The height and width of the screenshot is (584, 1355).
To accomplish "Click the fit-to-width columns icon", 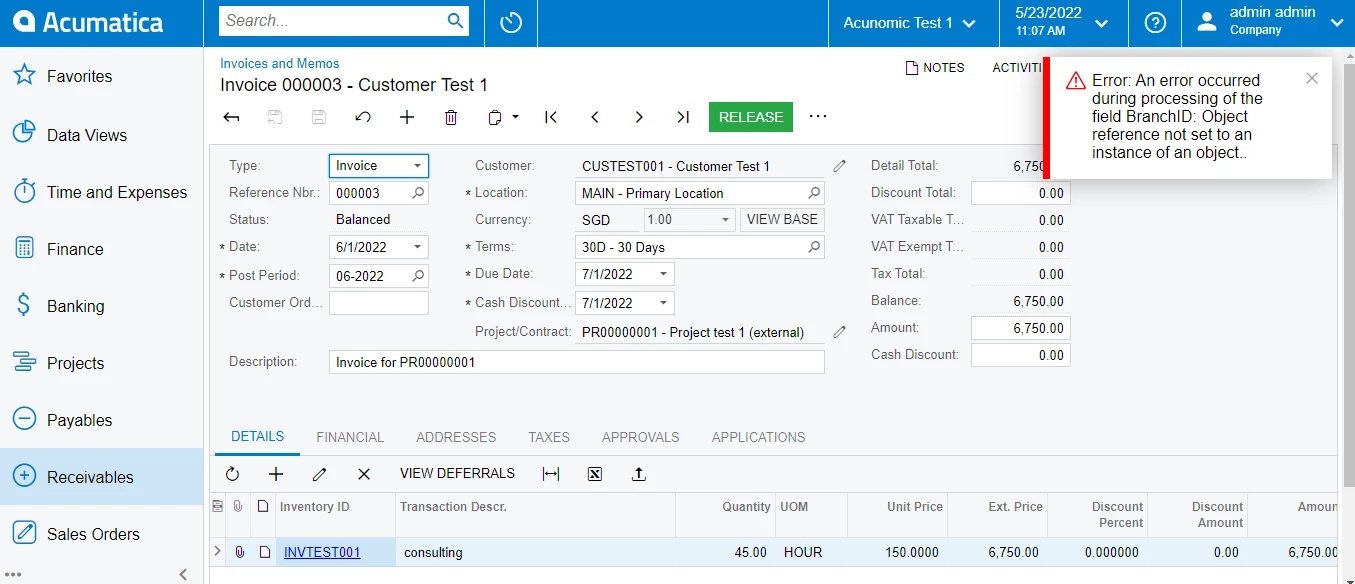I will (x=551, y=474).
